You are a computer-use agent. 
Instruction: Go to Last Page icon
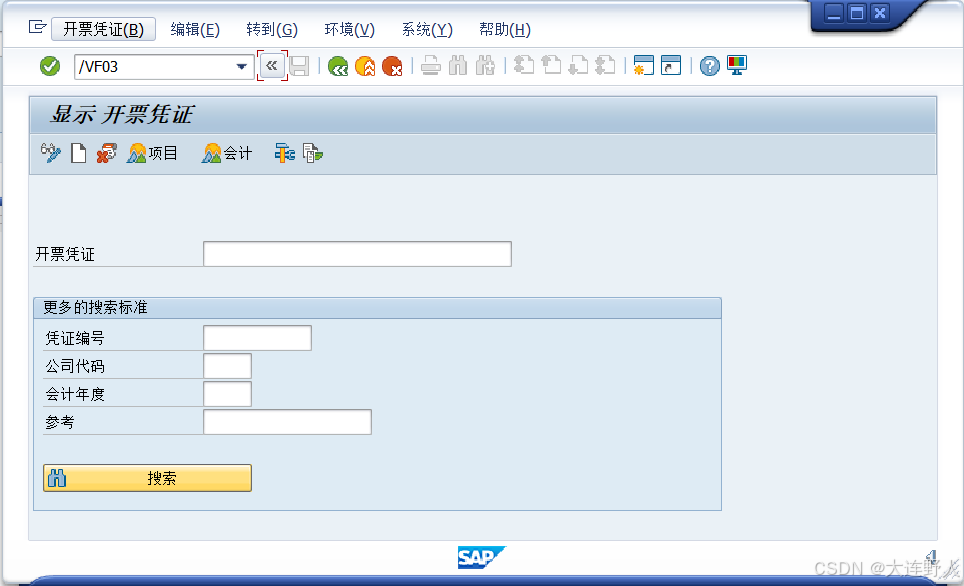[x=606, y=65]
